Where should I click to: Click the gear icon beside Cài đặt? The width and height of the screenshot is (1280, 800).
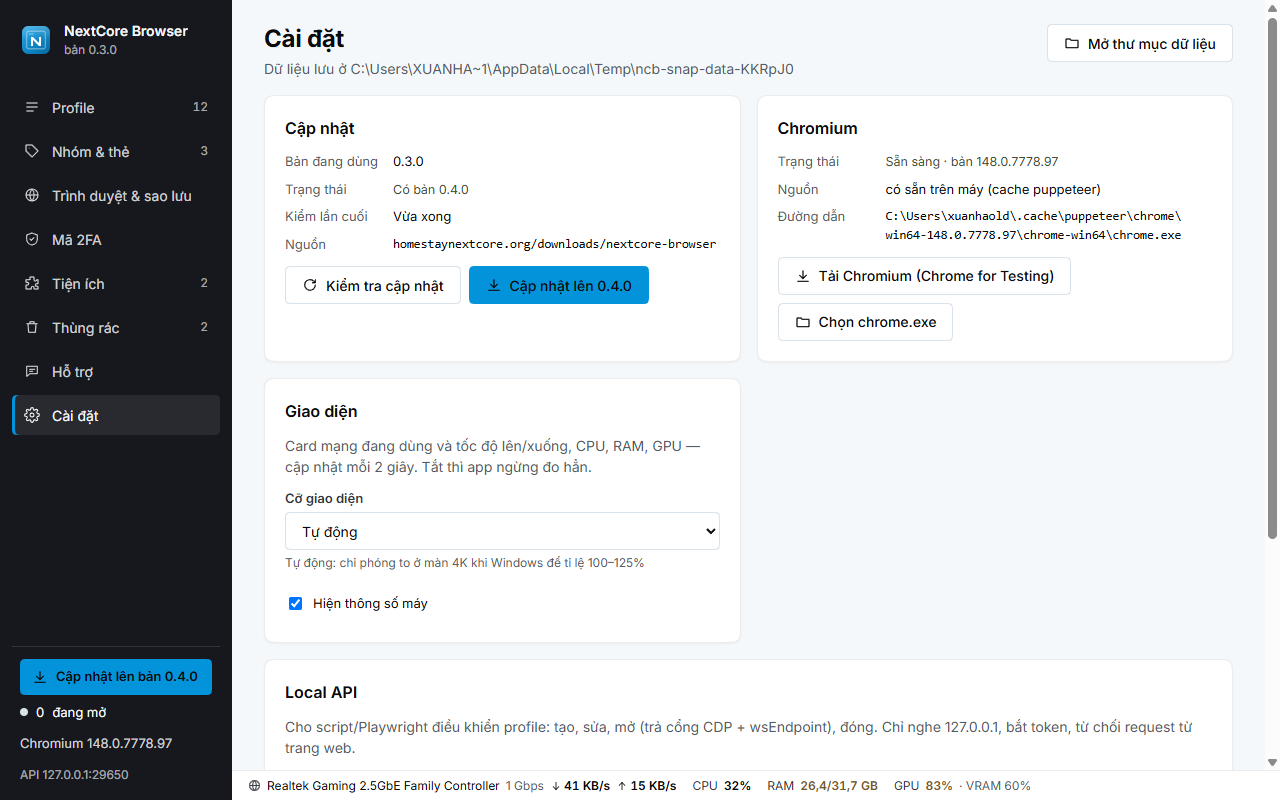[32, 416]
